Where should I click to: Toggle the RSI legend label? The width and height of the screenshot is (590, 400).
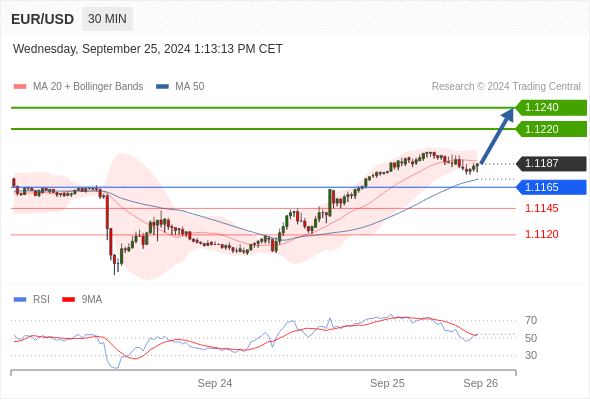click(41, 300)
